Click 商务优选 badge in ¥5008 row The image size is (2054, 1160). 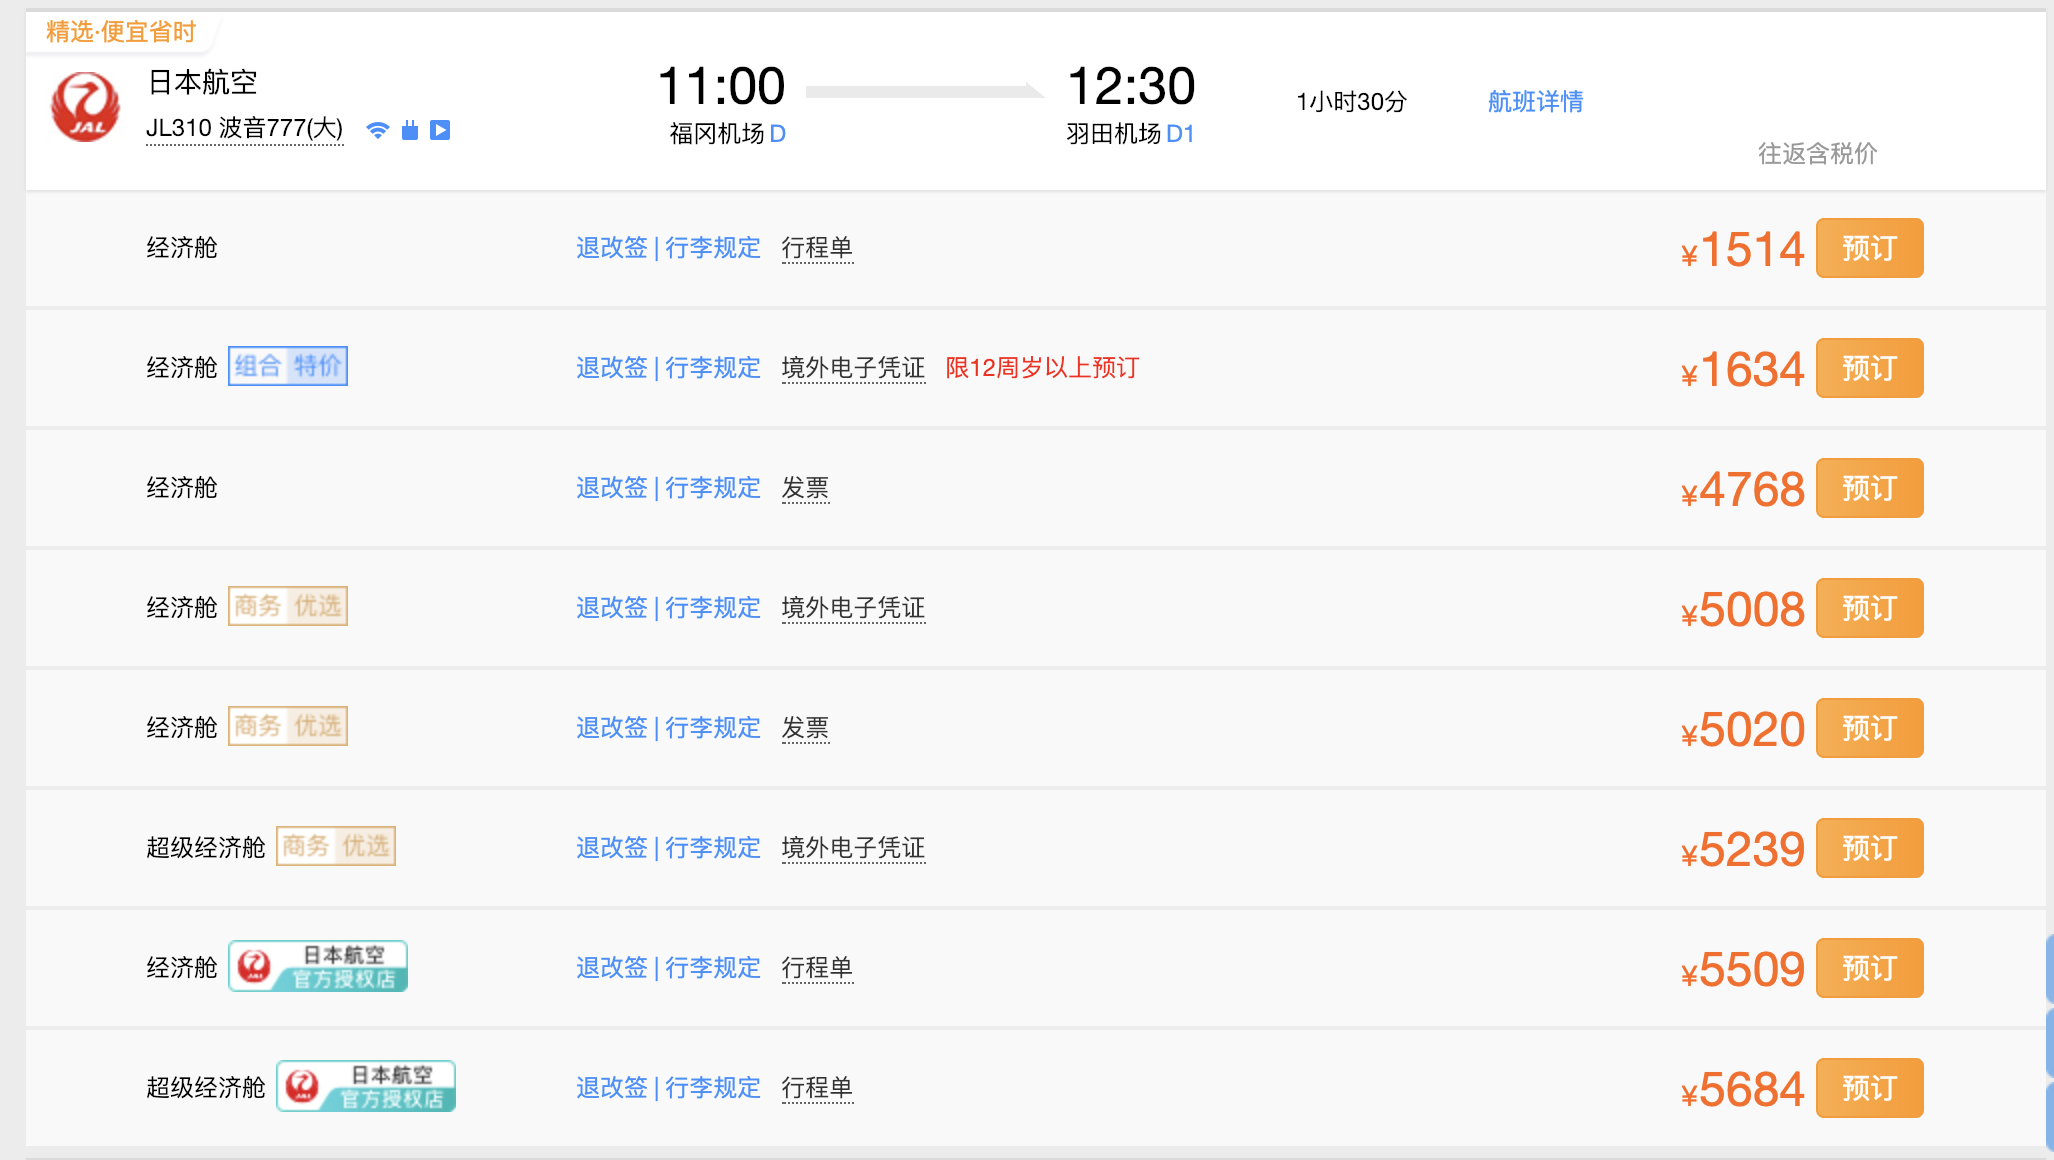[288, 606]
